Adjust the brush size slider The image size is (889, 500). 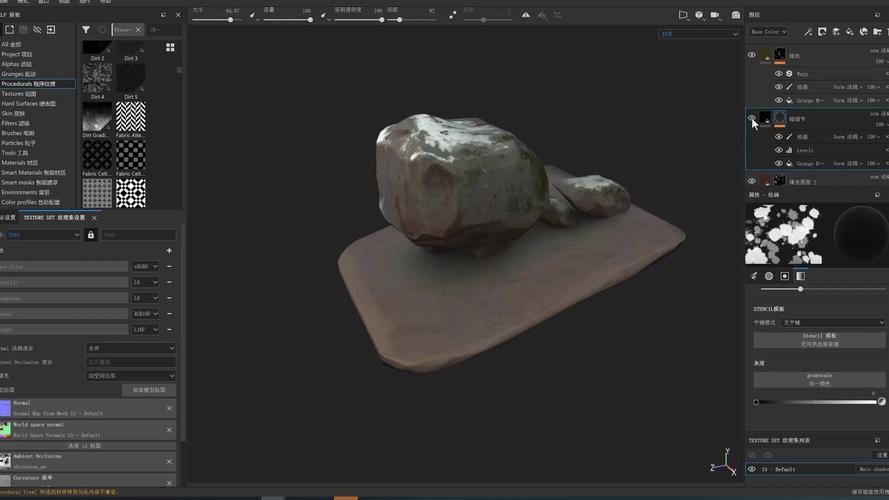click(x=215, y=20)
